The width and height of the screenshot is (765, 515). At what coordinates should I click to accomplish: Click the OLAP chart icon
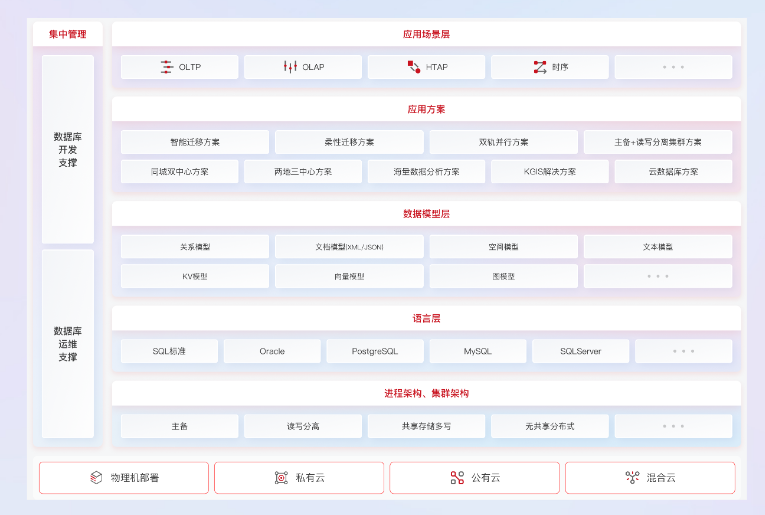(290, 67)
